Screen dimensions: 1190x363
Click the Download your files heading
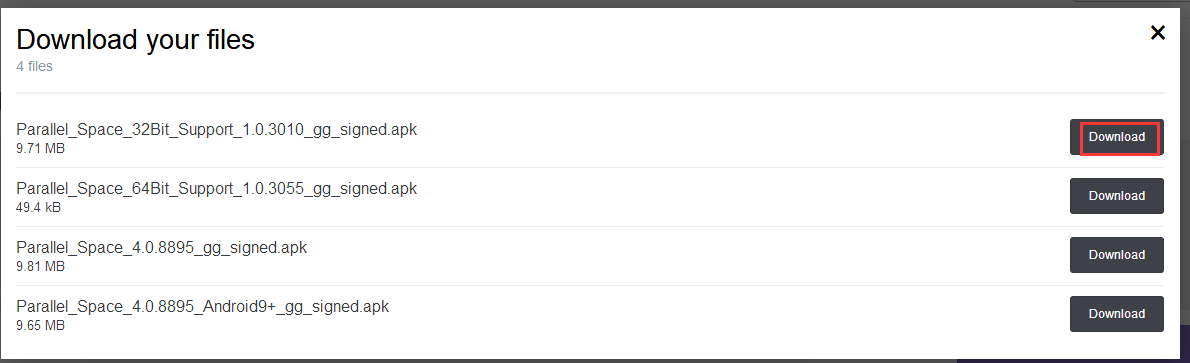pos(135,39)
